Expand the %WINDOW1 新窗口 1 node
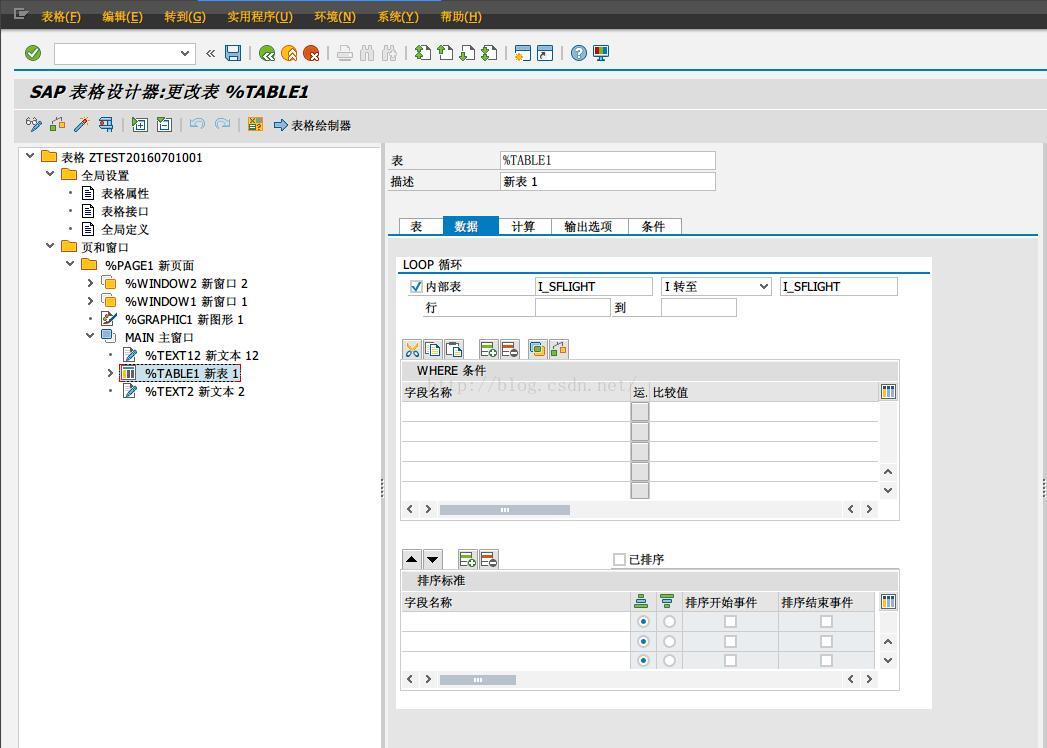 pyautogui.click(x=90, y=301)
